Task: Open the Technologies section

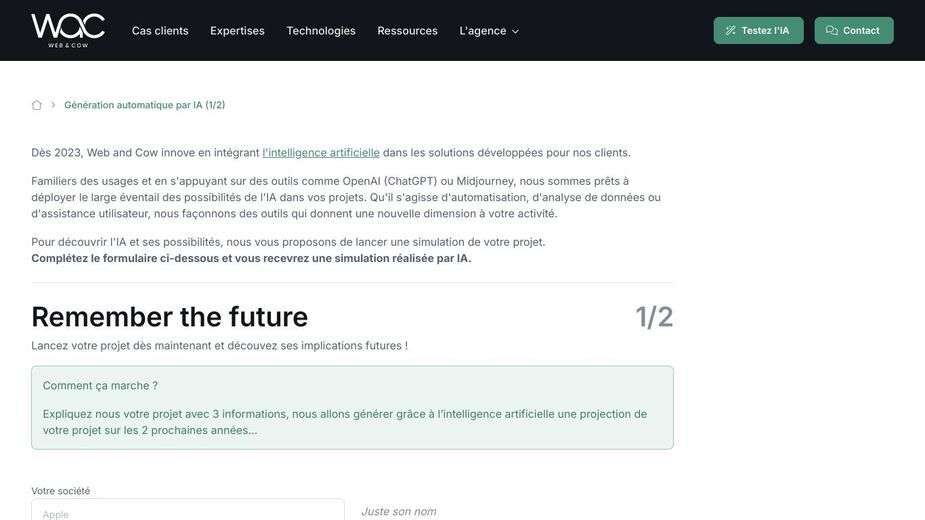Action: pyautogui.click(x=321, y=31)
